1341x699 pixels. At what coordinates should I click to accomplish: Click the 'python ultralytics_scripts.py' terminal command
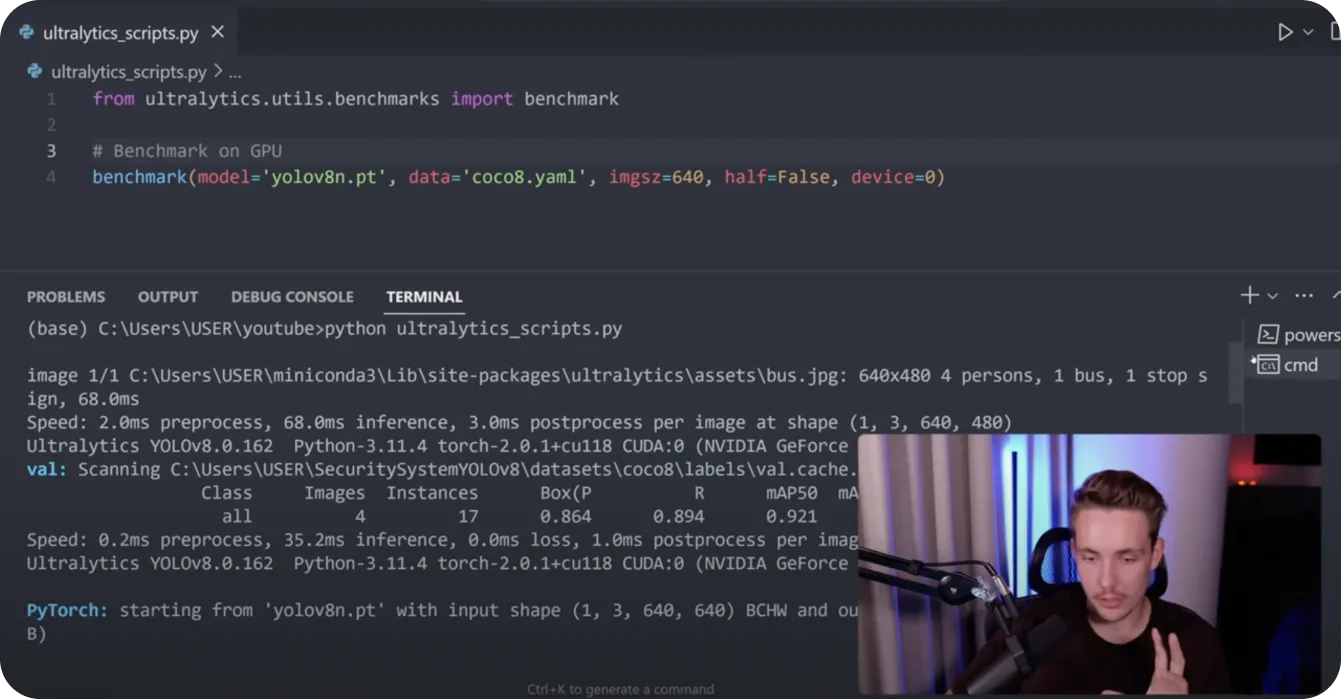click(x=474, y=329)
